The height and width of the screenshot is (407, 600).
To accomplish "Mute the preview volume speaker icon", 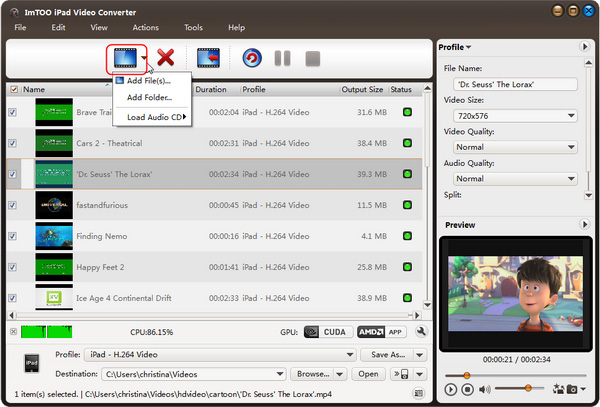I will (484, 389).
